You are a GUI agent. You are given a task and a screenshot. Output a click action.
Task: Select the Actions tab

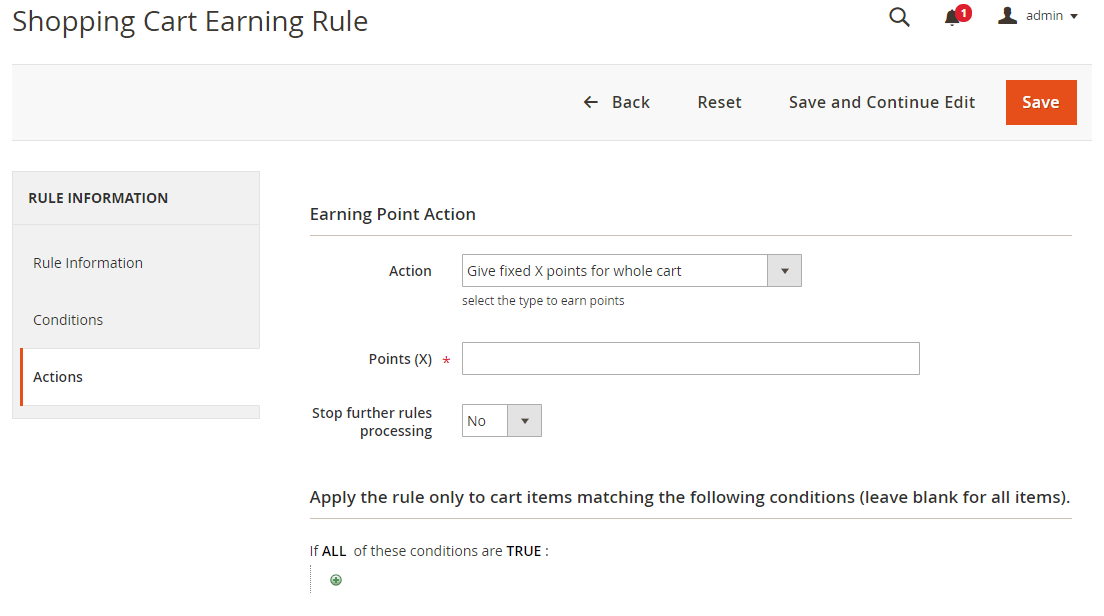click(x=58, y=377)
